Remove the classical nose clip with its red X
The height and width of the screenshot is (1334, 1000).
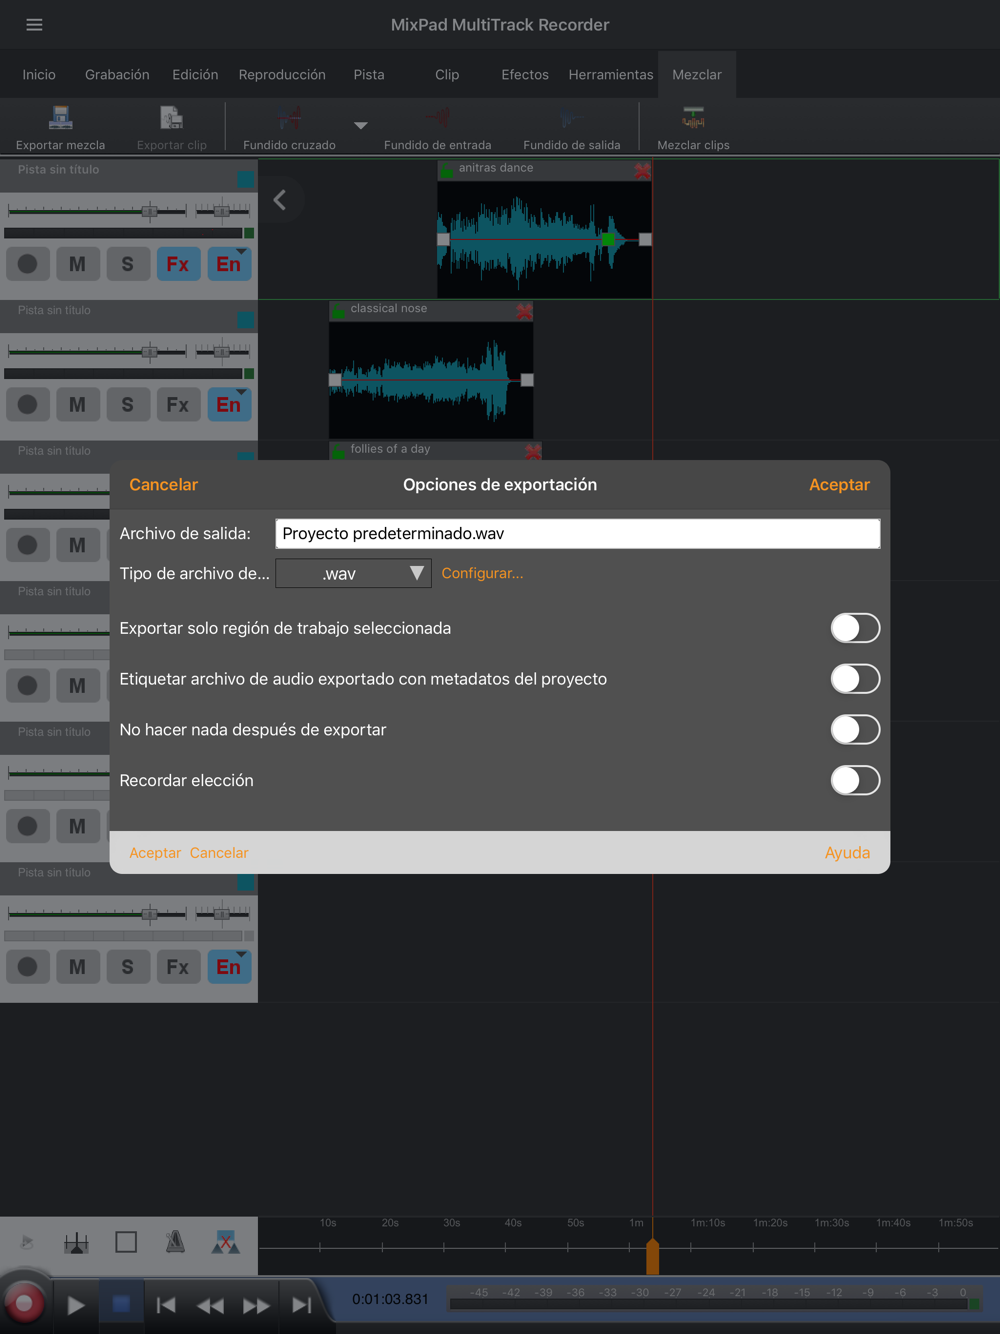tap(524, 311)
